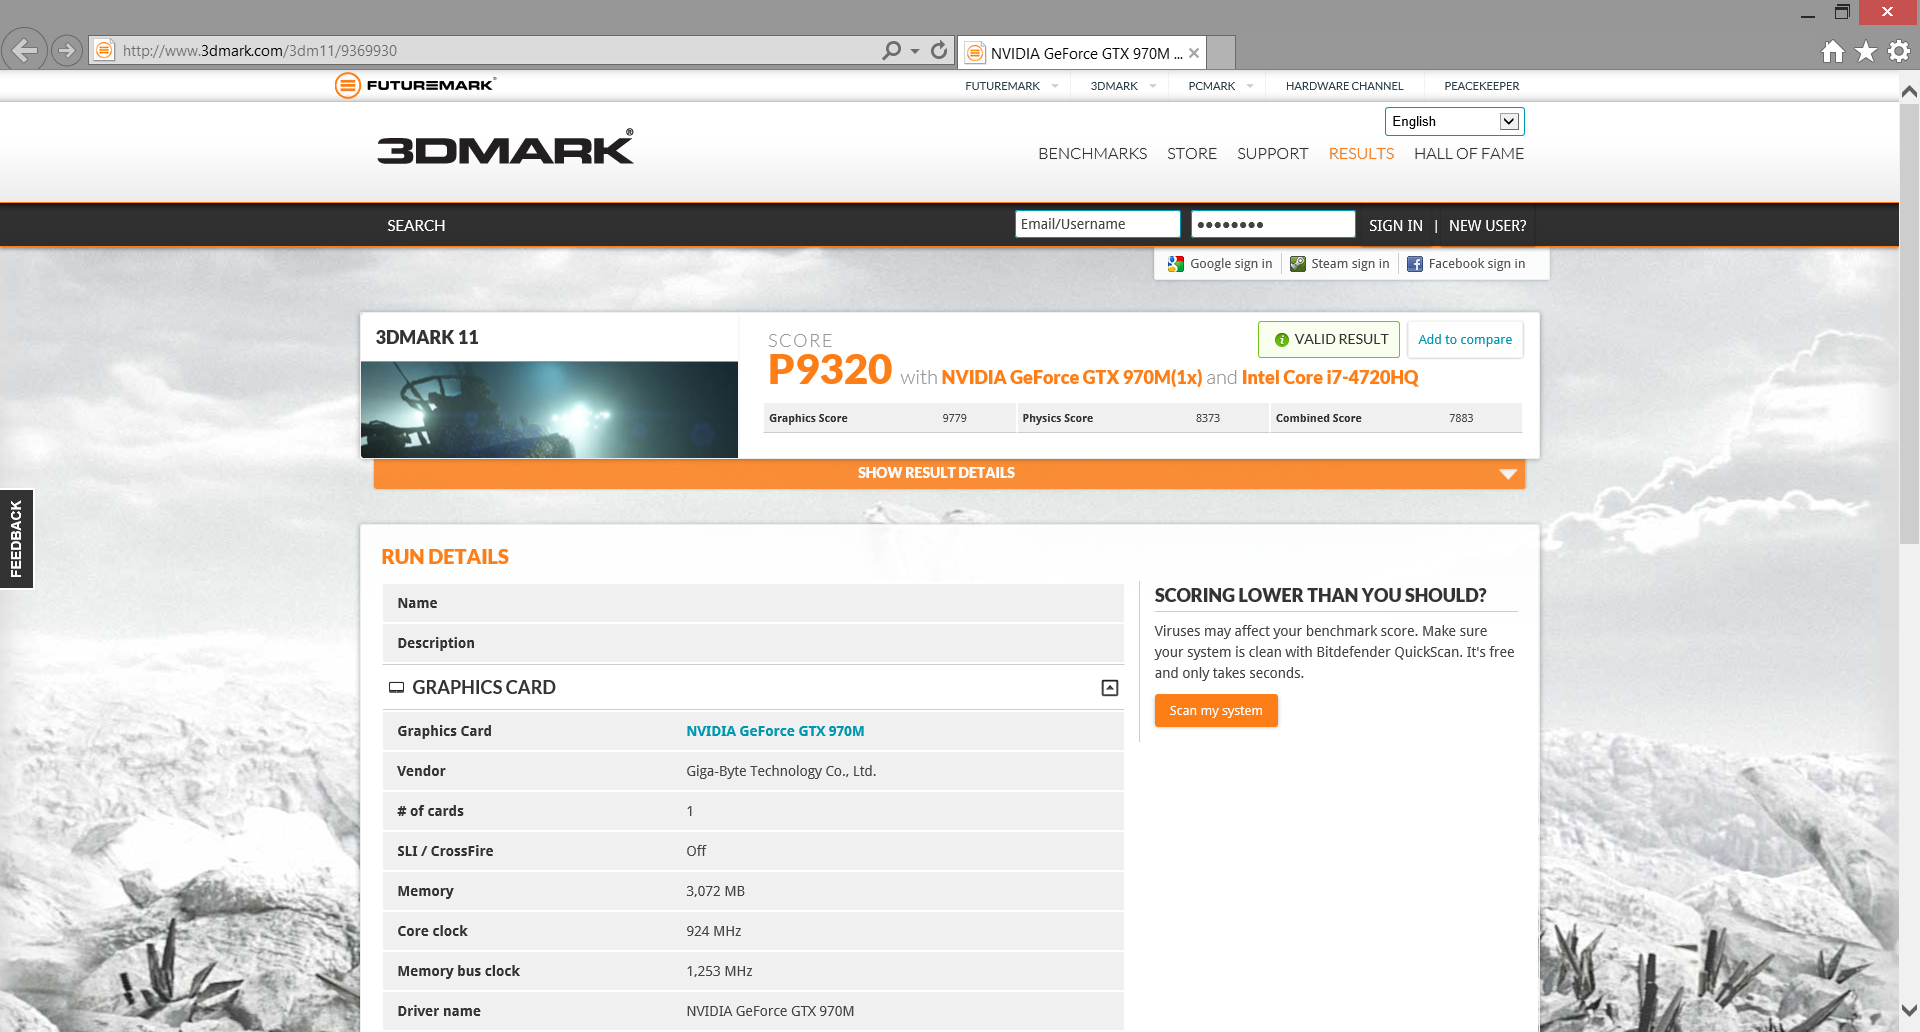Screen dimensions: 1920x1032
Task: Open the address bar dropdown arrow
Action: point(915,51)
